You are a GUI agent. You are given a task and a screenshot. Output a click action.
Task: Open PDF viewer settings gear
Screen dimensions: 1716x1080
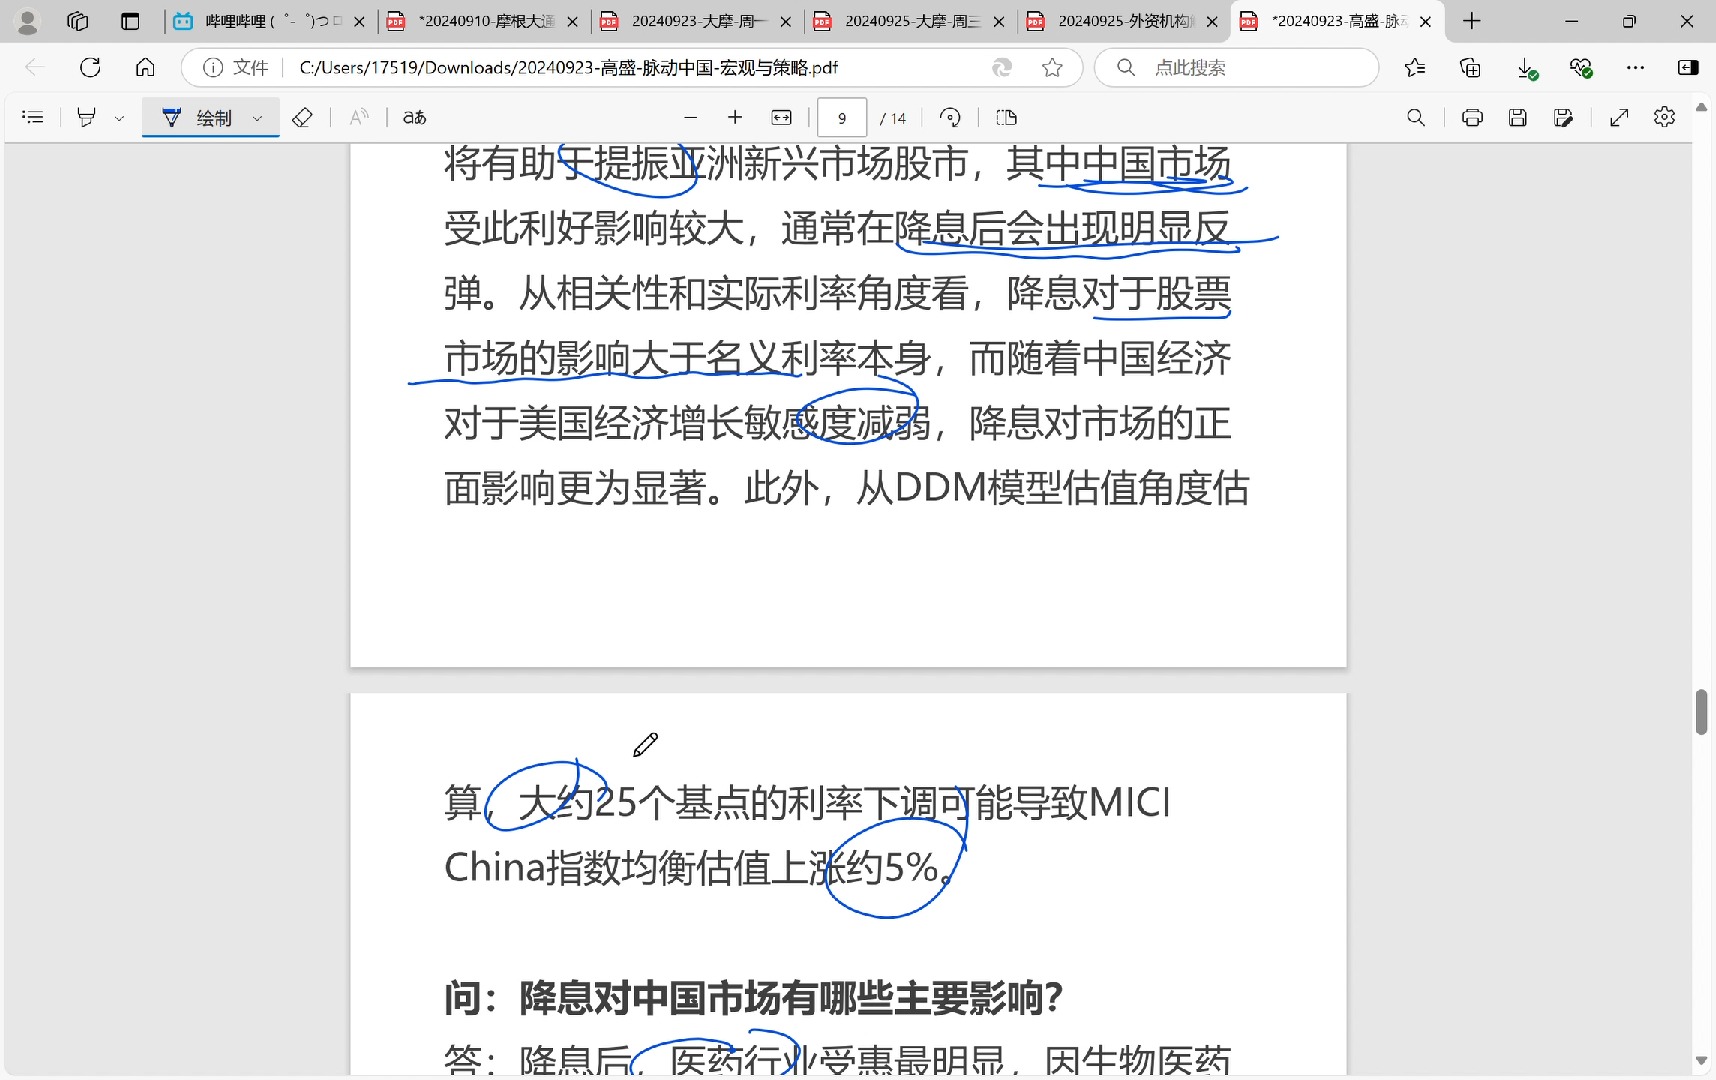click(1664, 118)
